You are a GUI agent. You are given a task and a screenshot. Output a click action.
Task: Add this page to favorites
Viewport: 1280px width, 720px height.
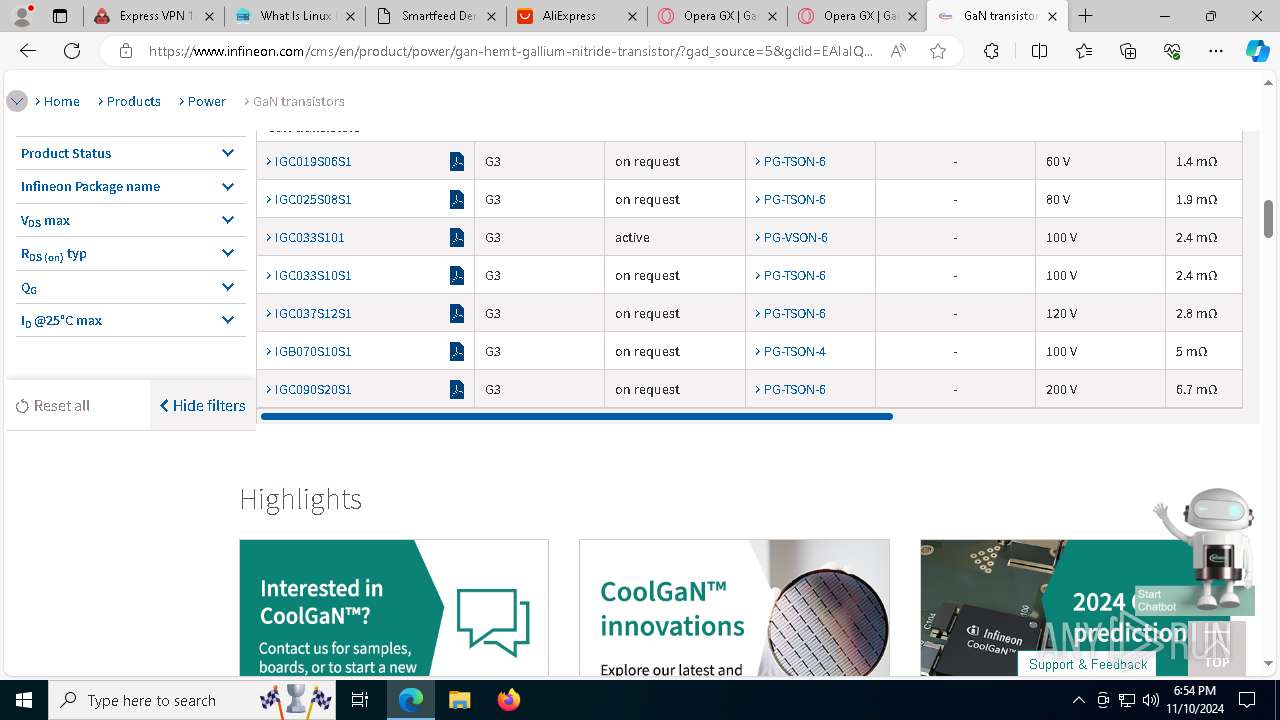(x=938, y=51)
